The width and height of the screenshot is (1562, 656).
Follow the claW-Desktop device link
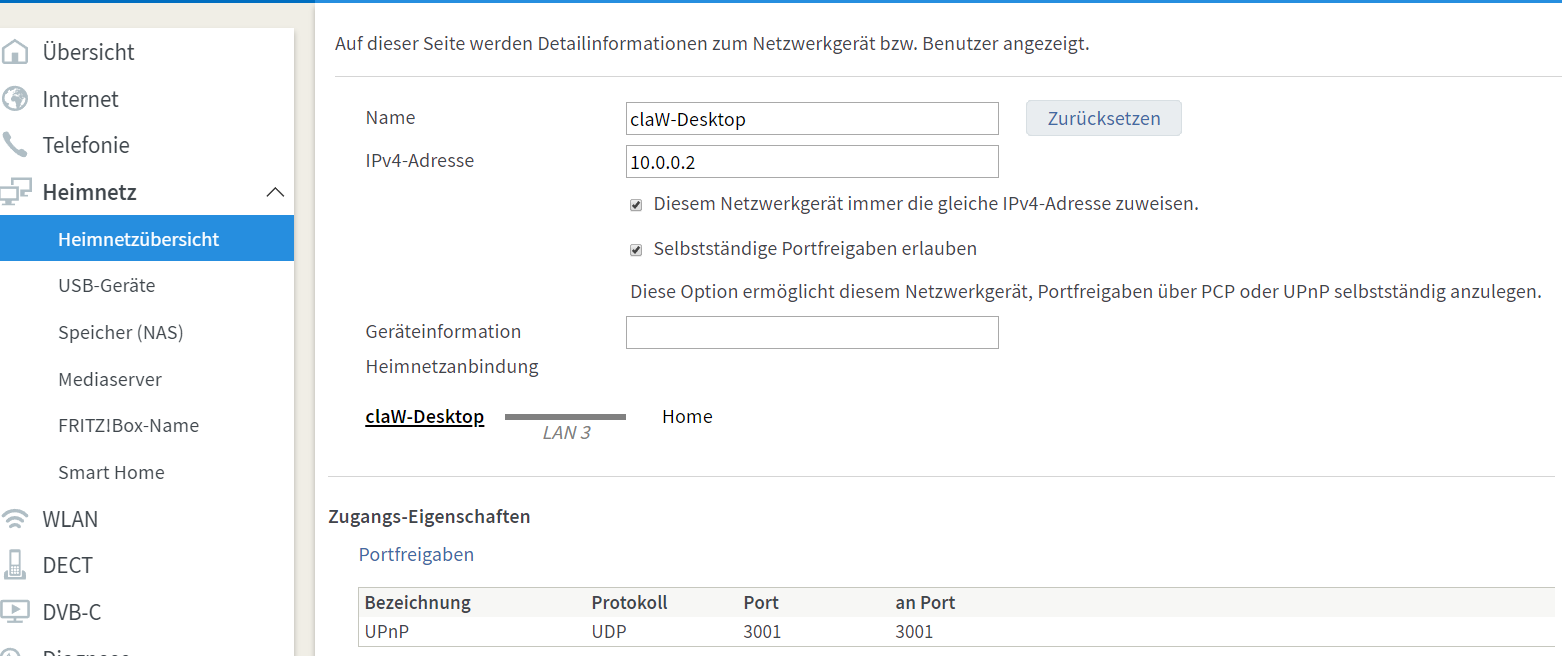425,417
